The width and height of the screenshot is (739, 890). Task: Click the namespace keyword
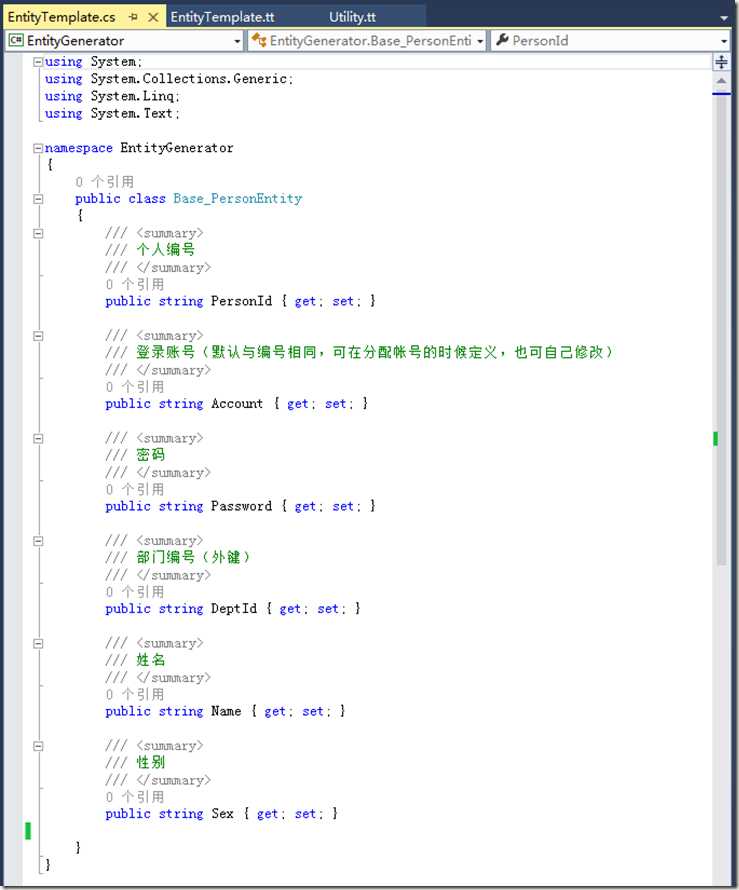pos(78,148)
